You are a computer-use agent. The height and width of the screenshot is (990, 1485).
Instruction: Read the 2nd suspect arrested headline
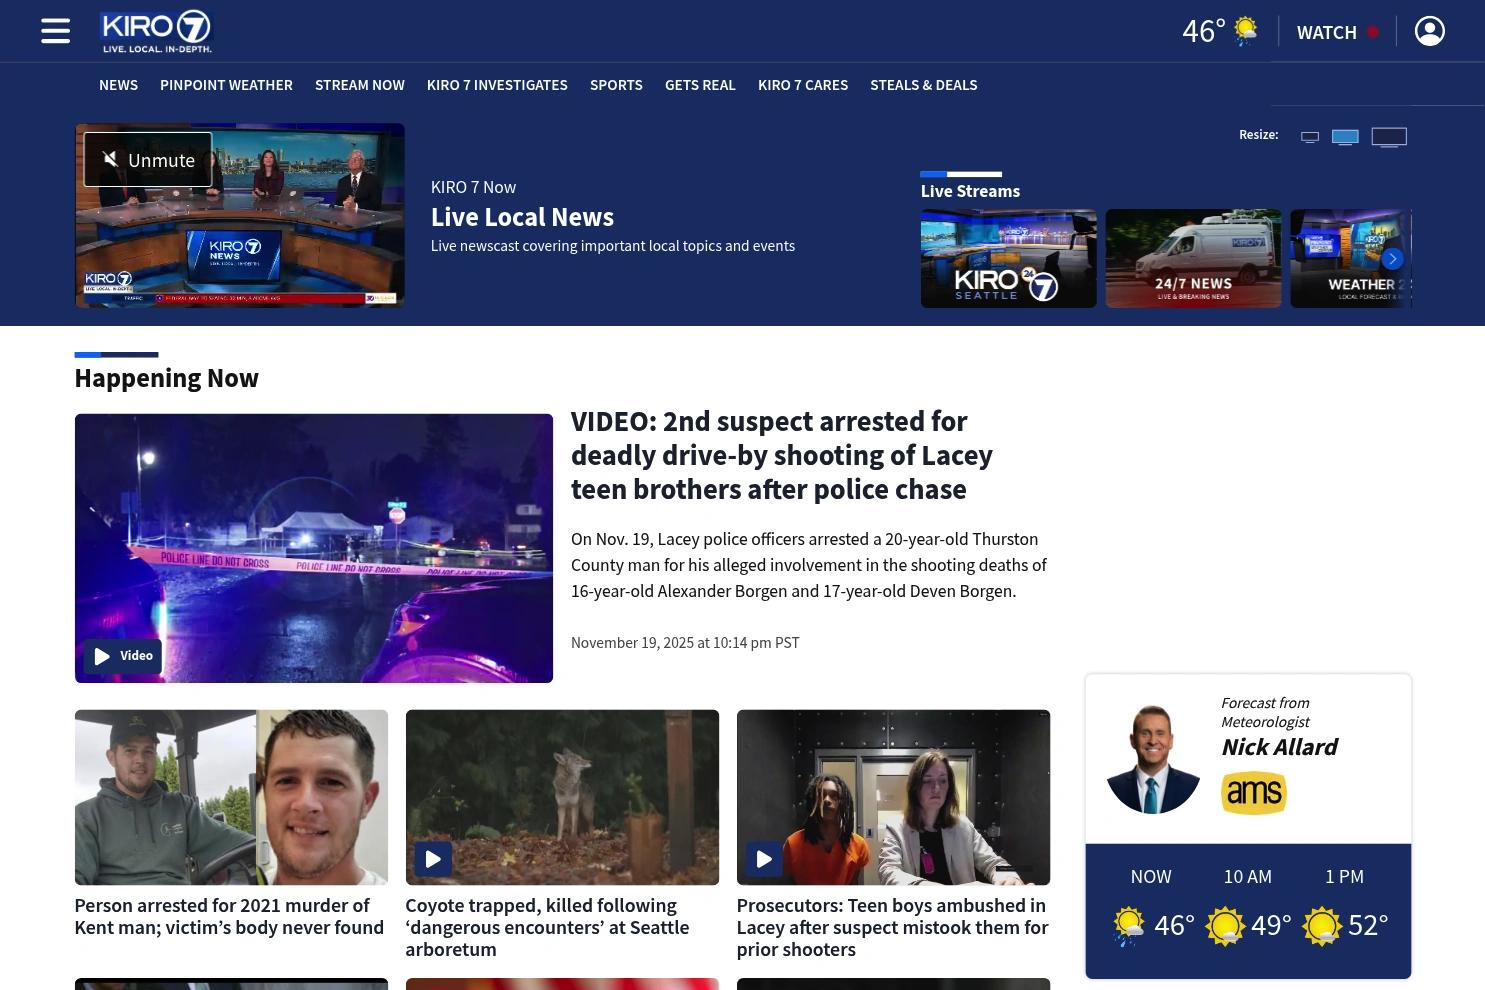coord(781,455)
